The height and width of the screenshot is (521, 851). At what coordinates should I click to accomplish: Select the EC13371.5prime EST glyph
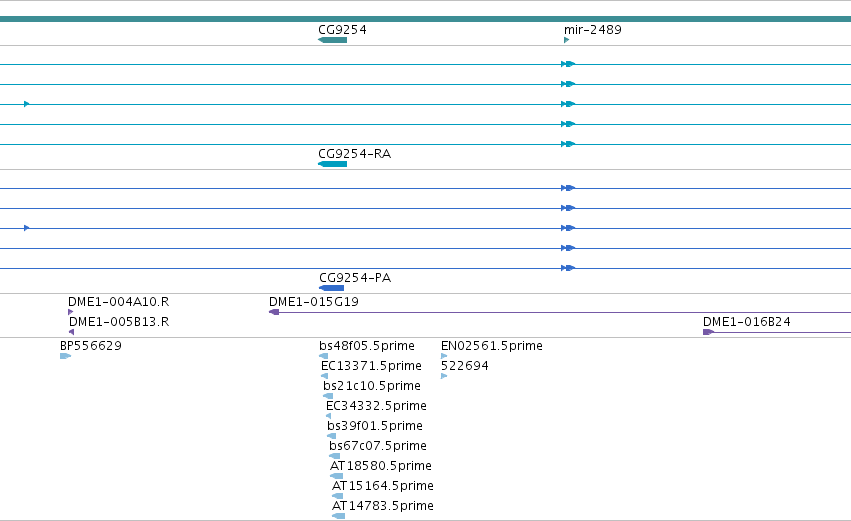tap(325, 376)
